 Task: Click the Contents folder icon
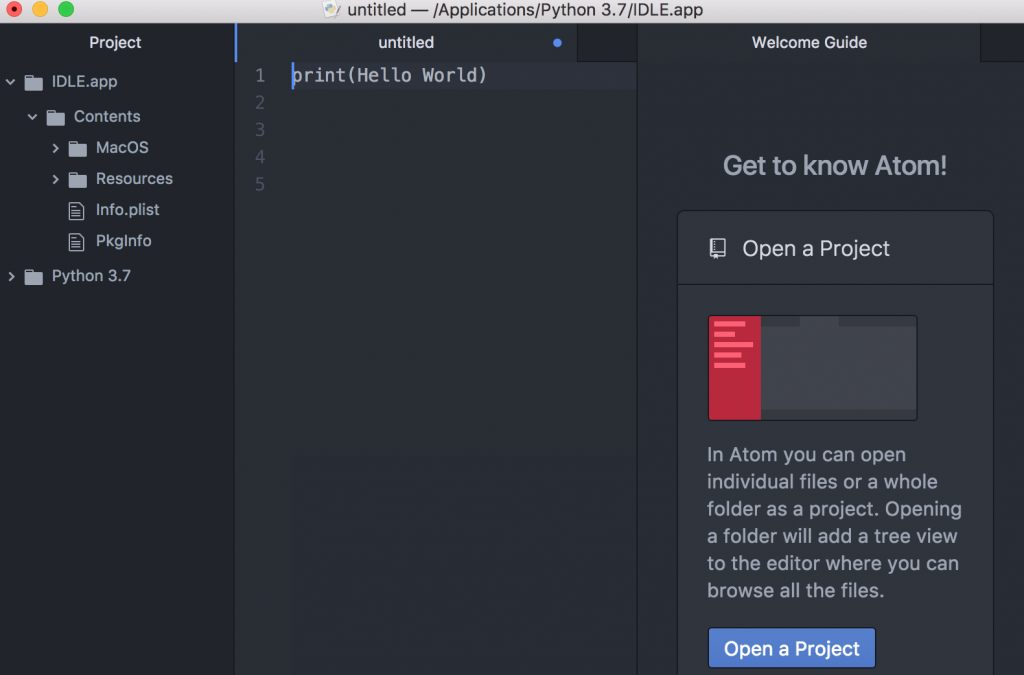tap(56, 118)
